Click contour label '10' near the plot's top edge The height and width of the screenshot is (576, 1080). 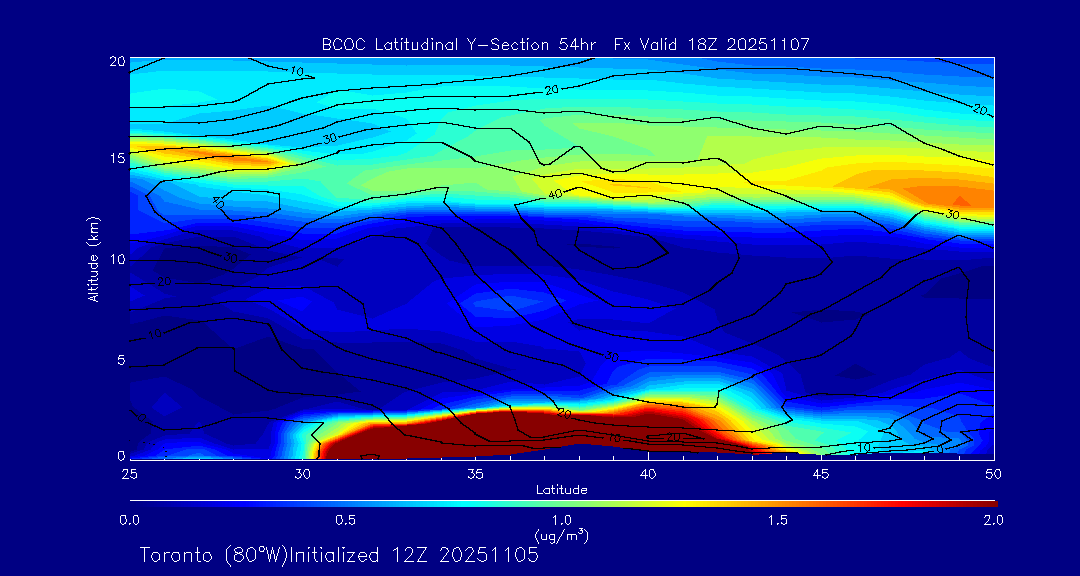298,71
